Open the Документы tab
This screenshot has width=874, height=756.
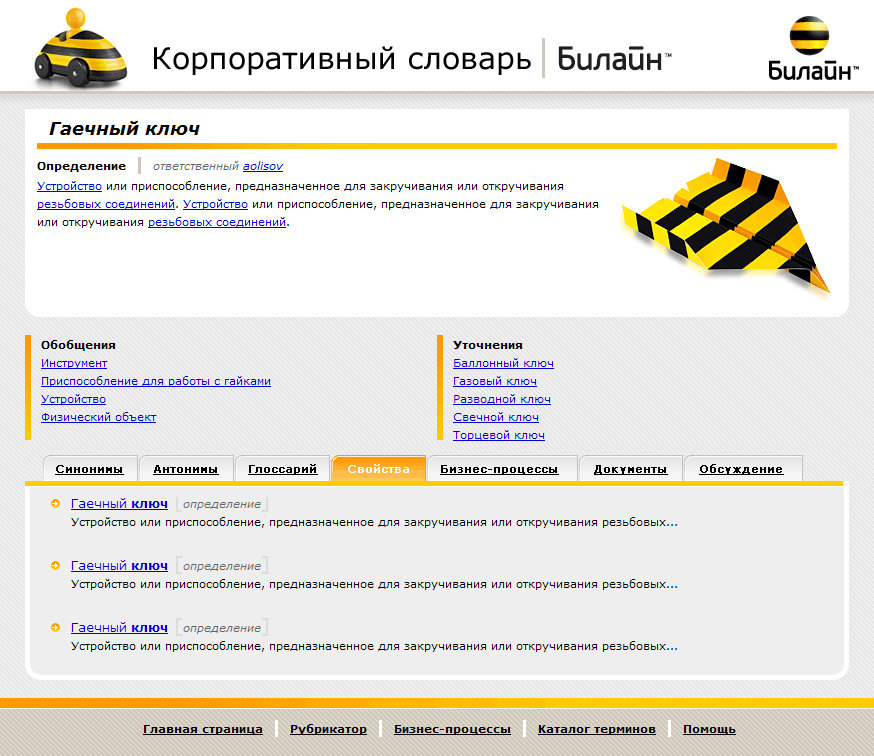630,468
